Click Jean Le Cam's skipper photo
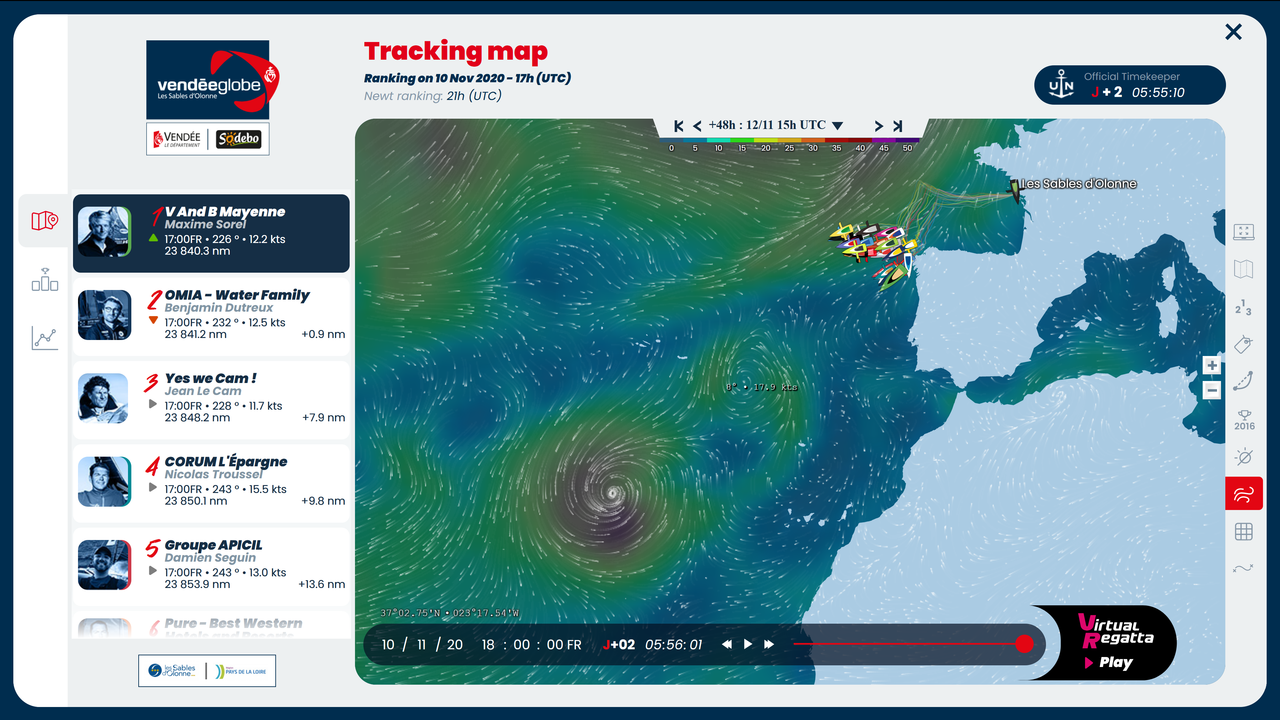 tap(104, 398)
